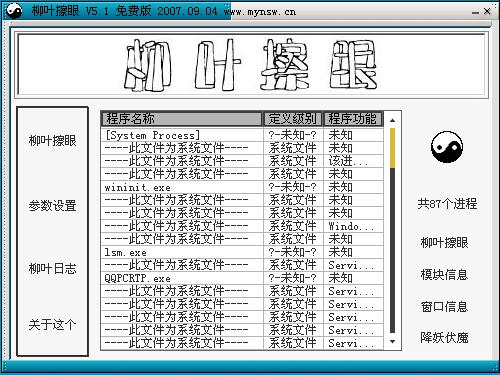
Task: Click ?-未知-? level cell of wininit.exe row
Action: click(x=293, y=187)
